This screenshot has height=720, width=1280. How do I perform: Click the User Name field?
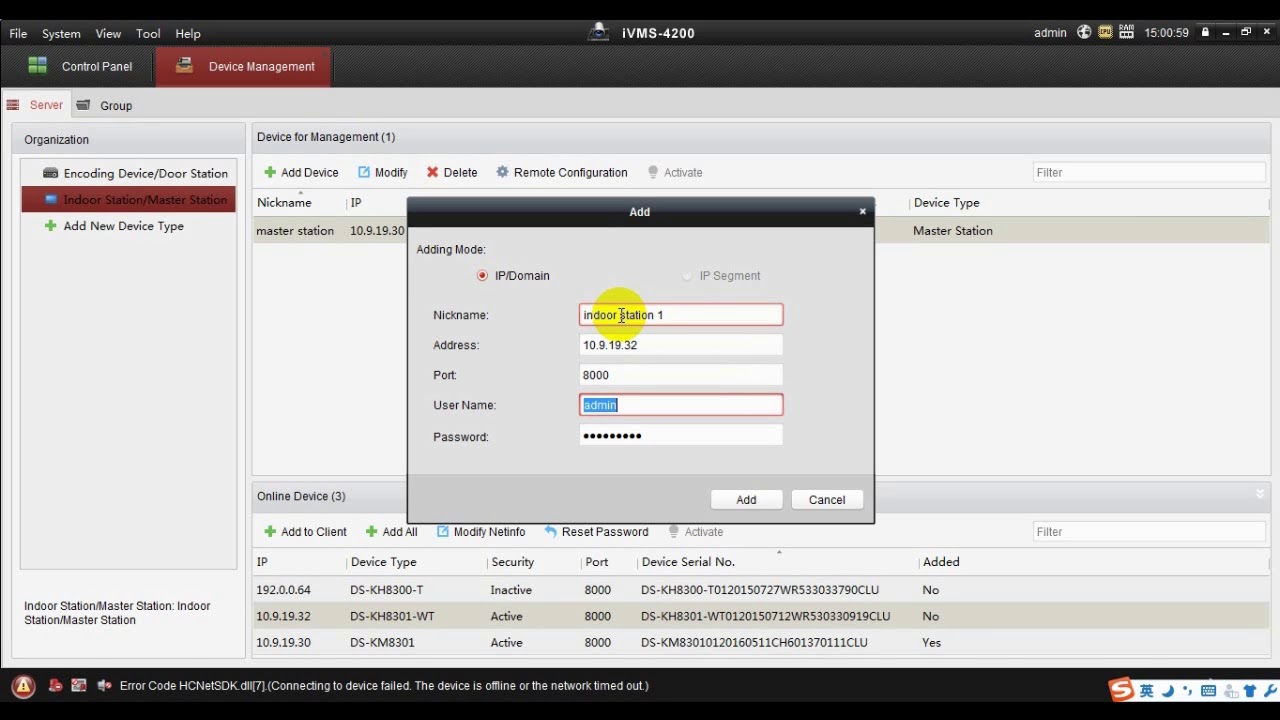click(681, 405)
